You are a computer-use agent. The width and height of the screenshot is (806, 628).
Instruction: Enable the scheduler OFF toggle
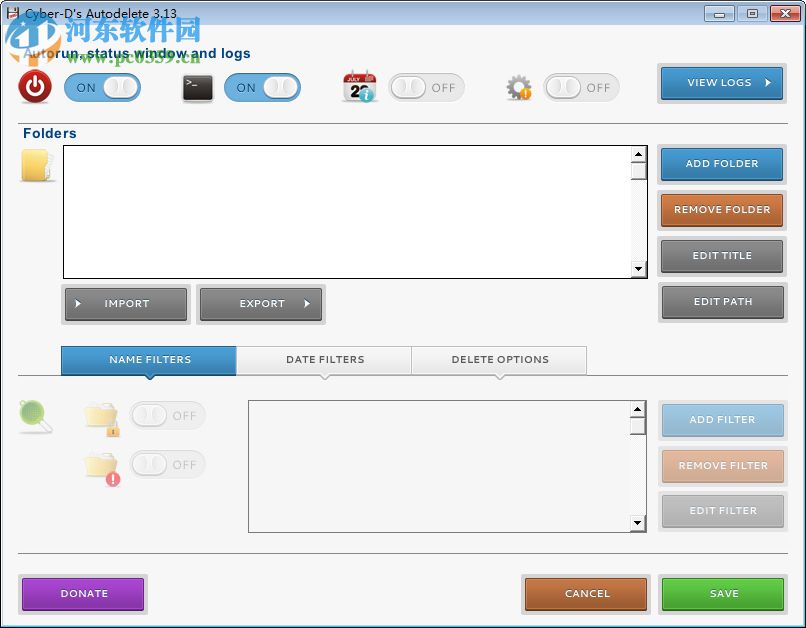coord(426,88)
